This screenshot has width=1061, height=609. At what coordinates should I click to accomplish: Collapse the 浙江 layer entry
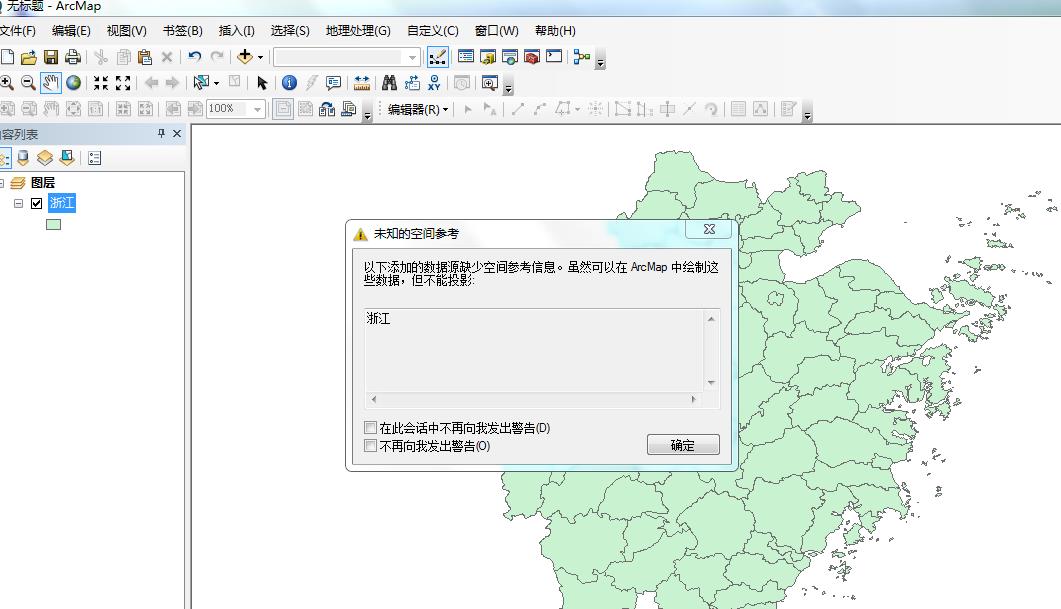[x=18, y=203]
